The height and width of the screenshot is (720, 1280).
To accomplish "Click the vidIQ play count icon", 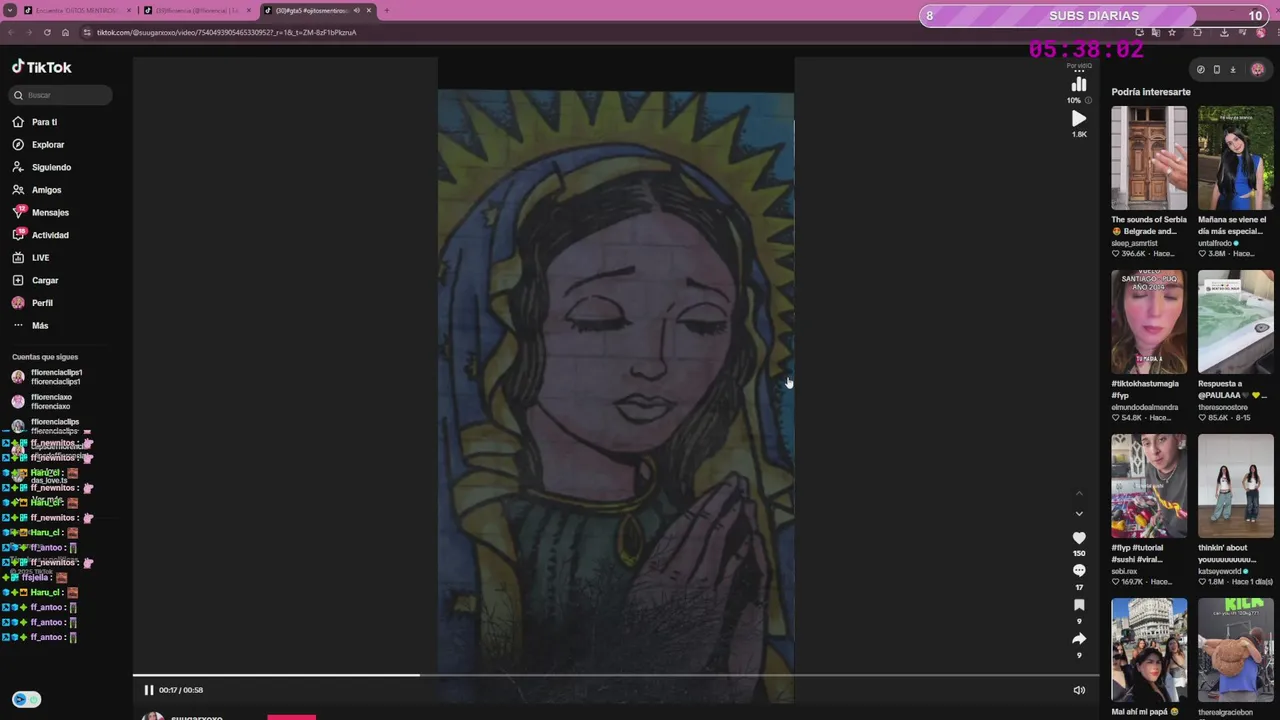I will click(x=1079, y=118).
